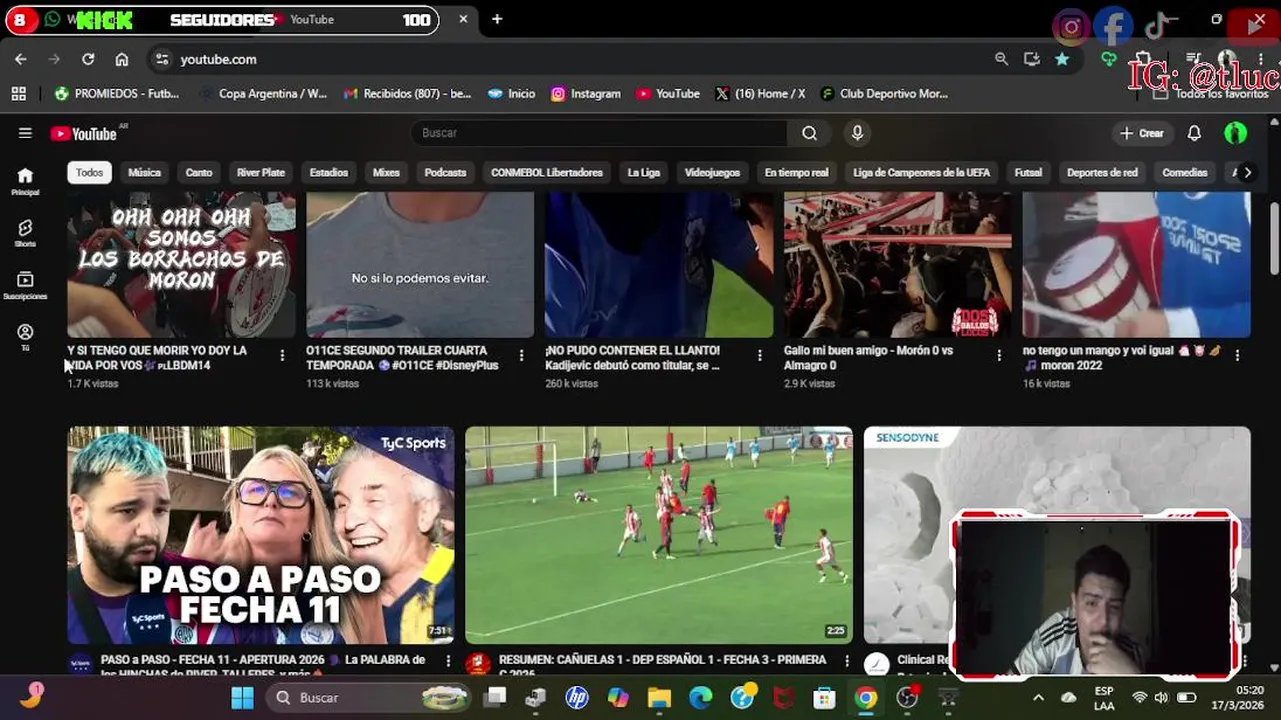Click the search magnifier button
This screenshot has width=1281, height=720.
pos(809,133)
